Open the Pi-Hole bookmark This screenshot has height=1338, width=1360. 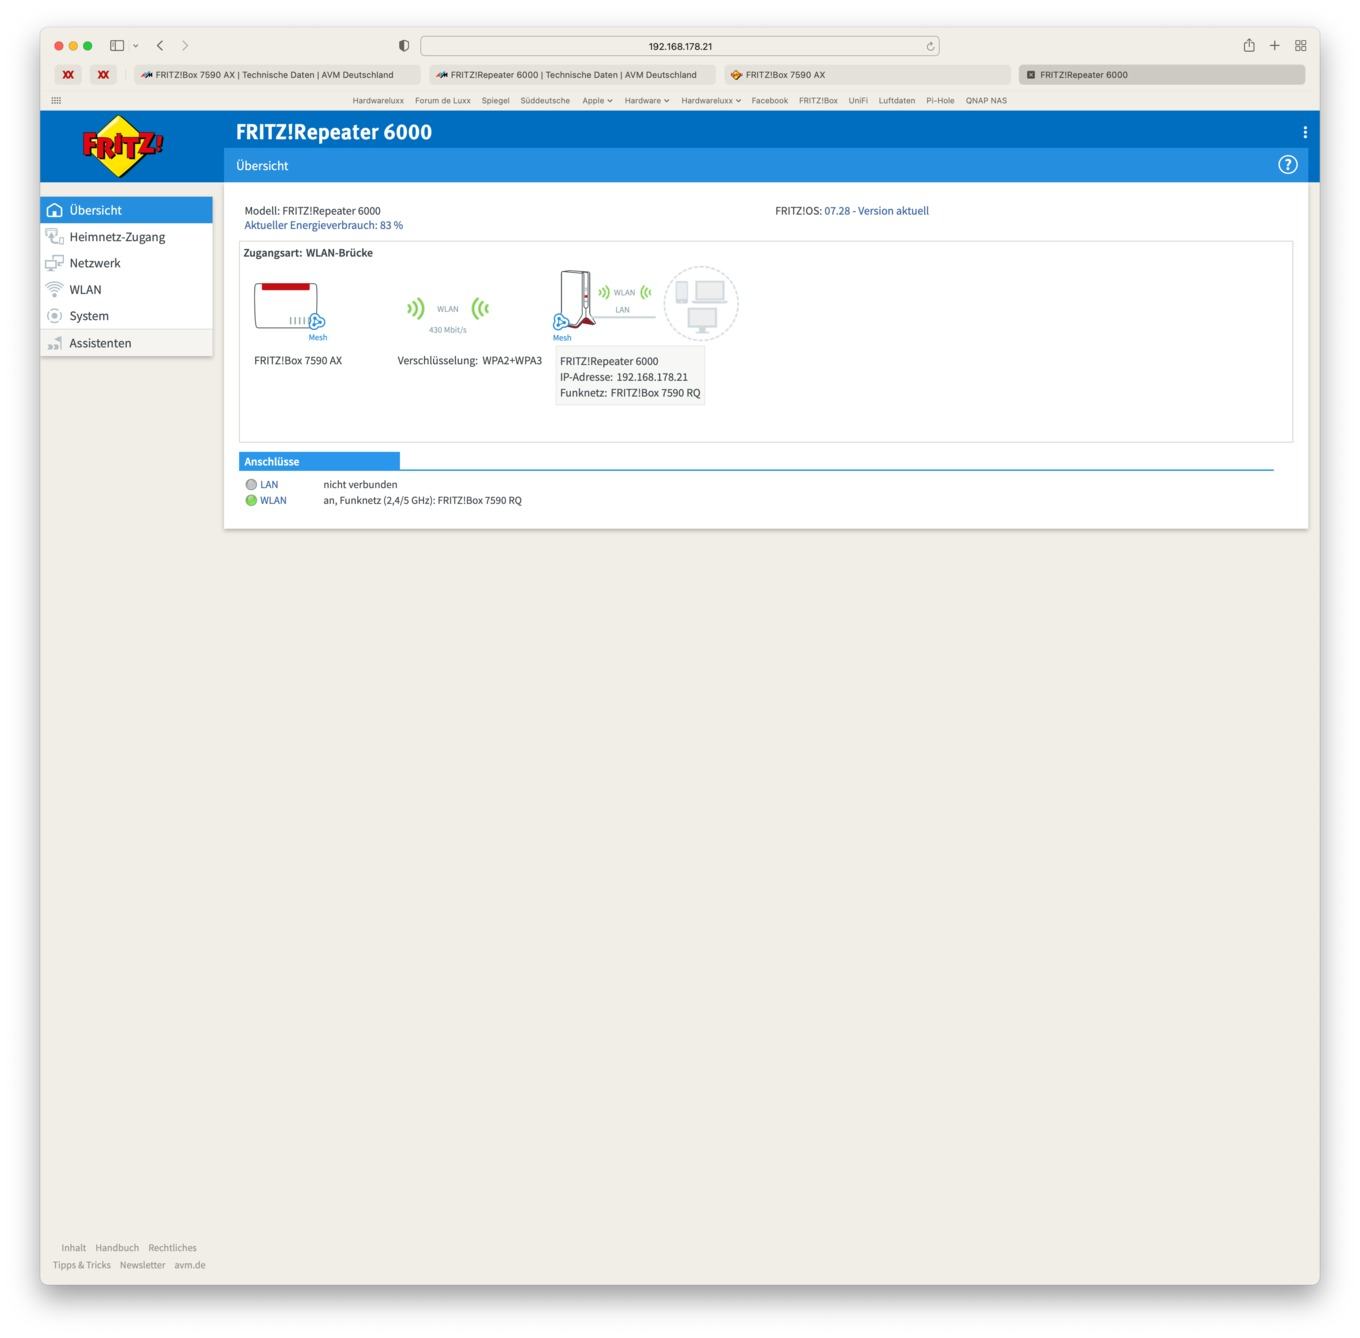pos(940,101)
